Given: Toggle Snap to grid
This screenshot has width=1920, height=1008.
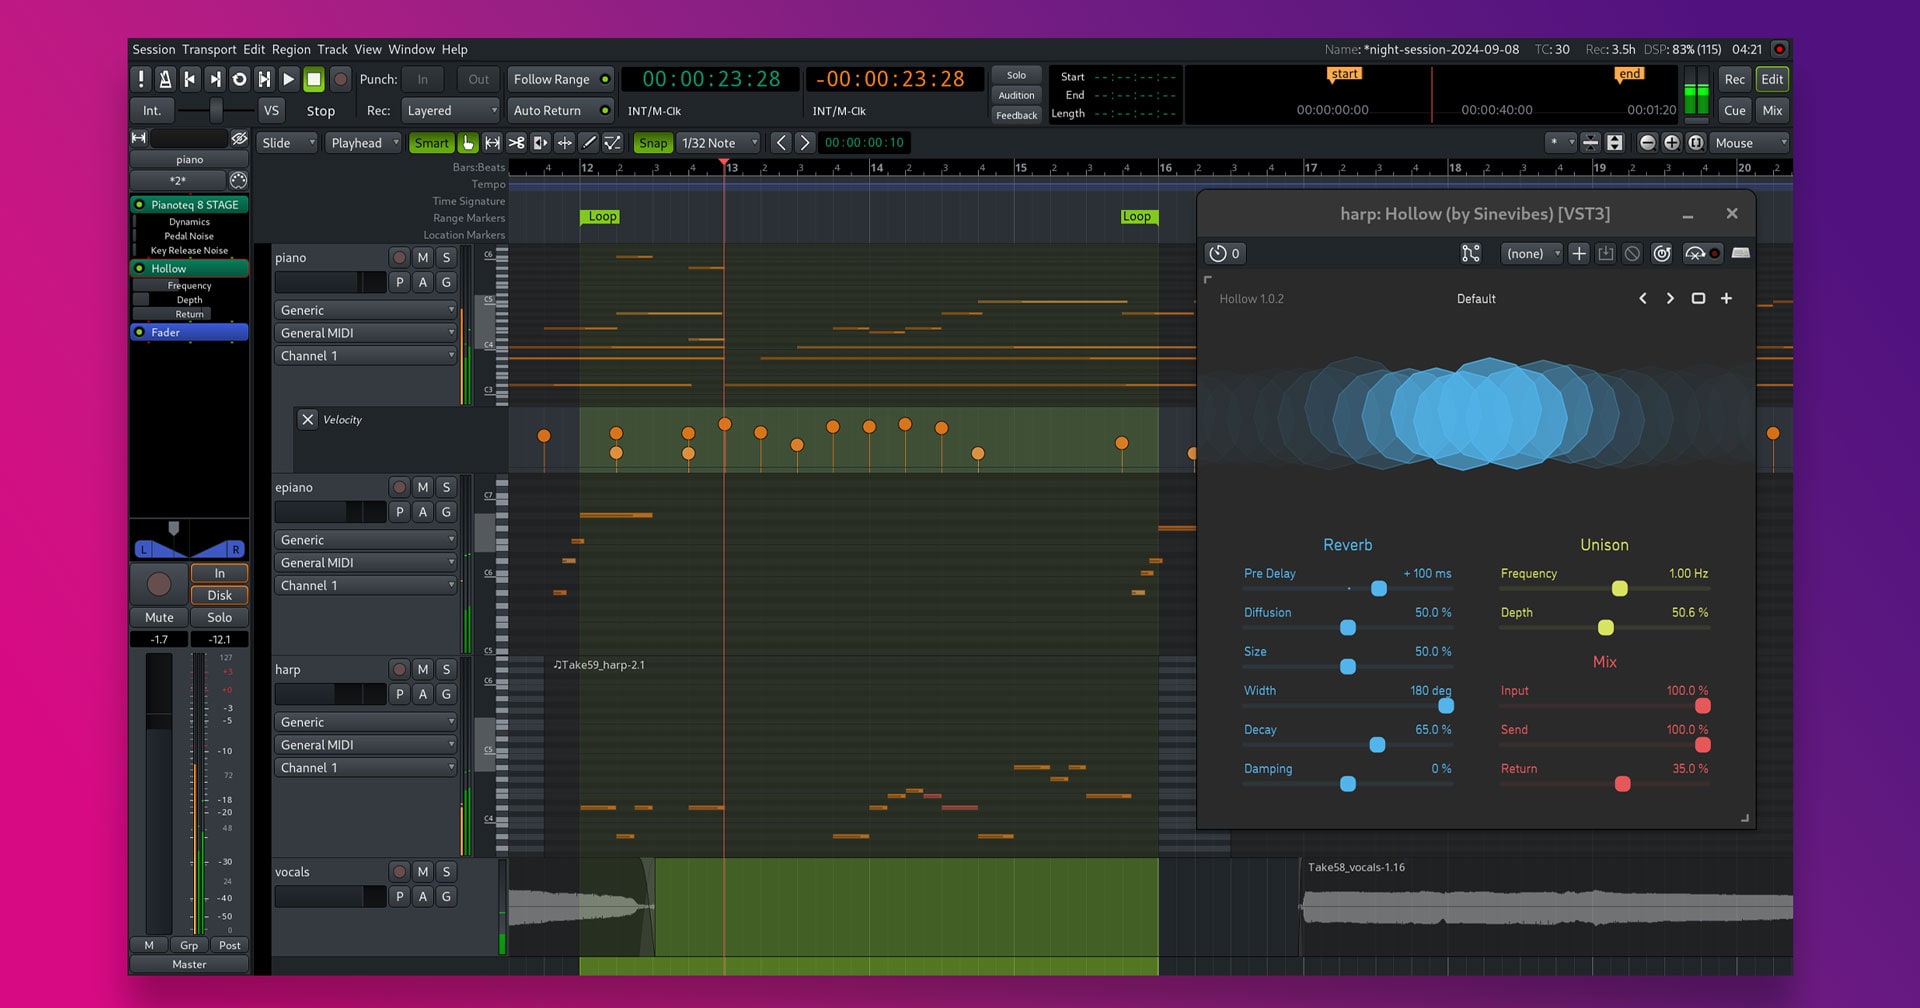Looking at the screenshot, I should 652,143.
